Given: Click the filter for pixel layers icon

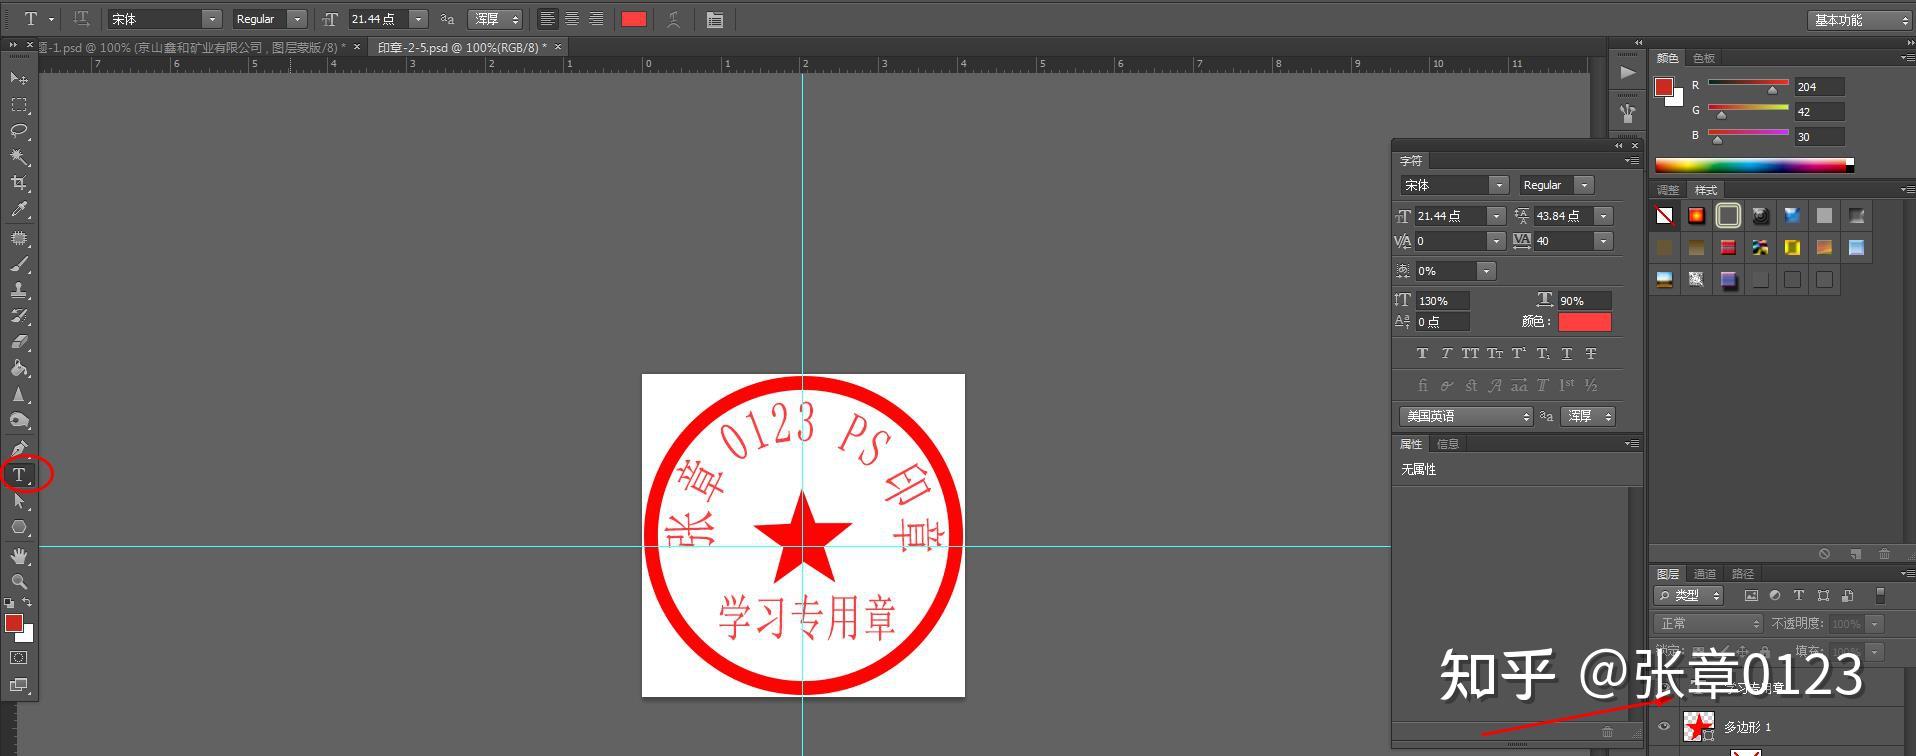Looking at the screenshot, I should click(1751, 595).
